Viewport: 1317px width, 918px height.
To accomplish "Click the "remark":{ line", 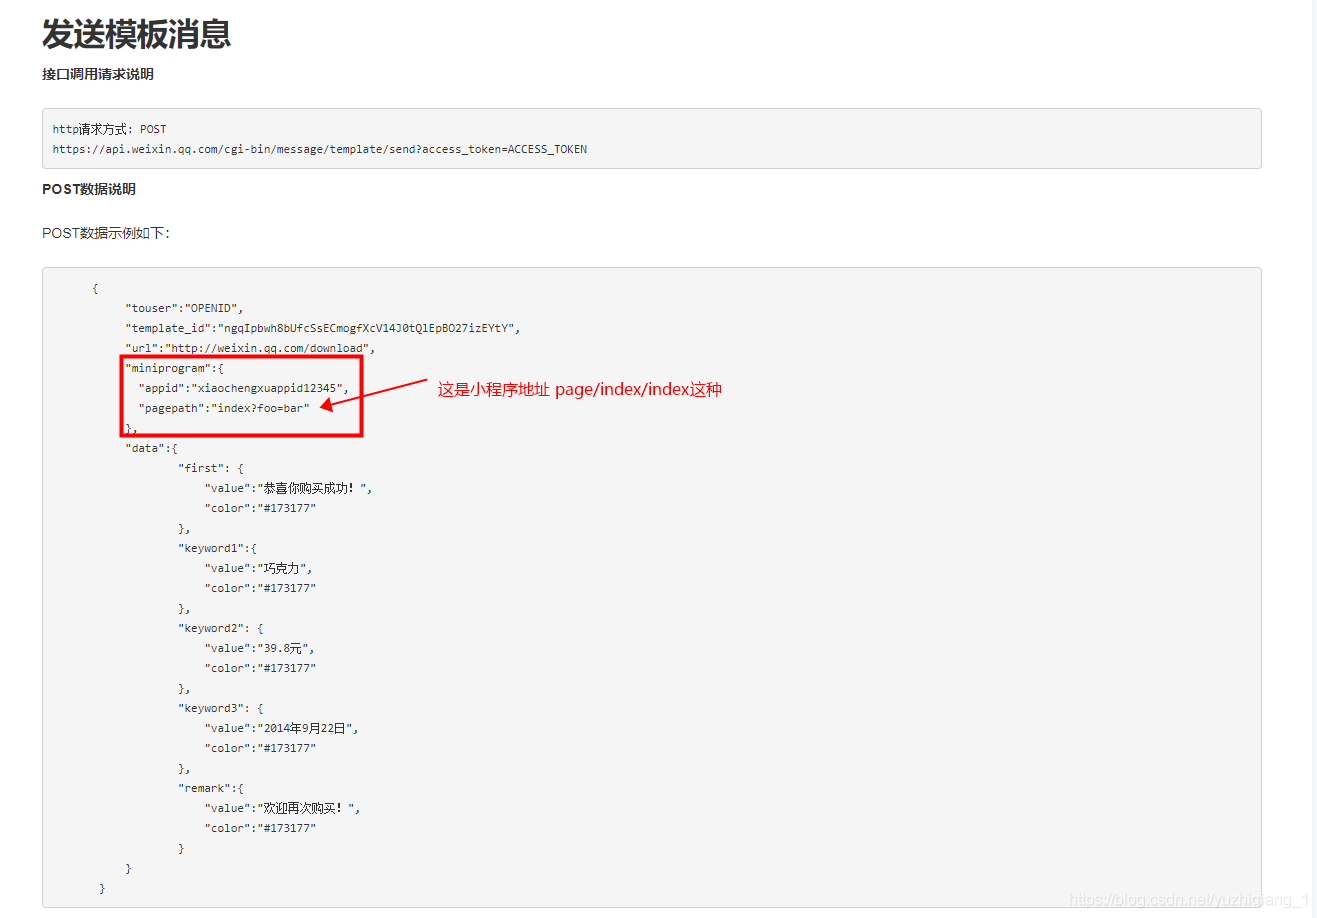I will [211, 788].
